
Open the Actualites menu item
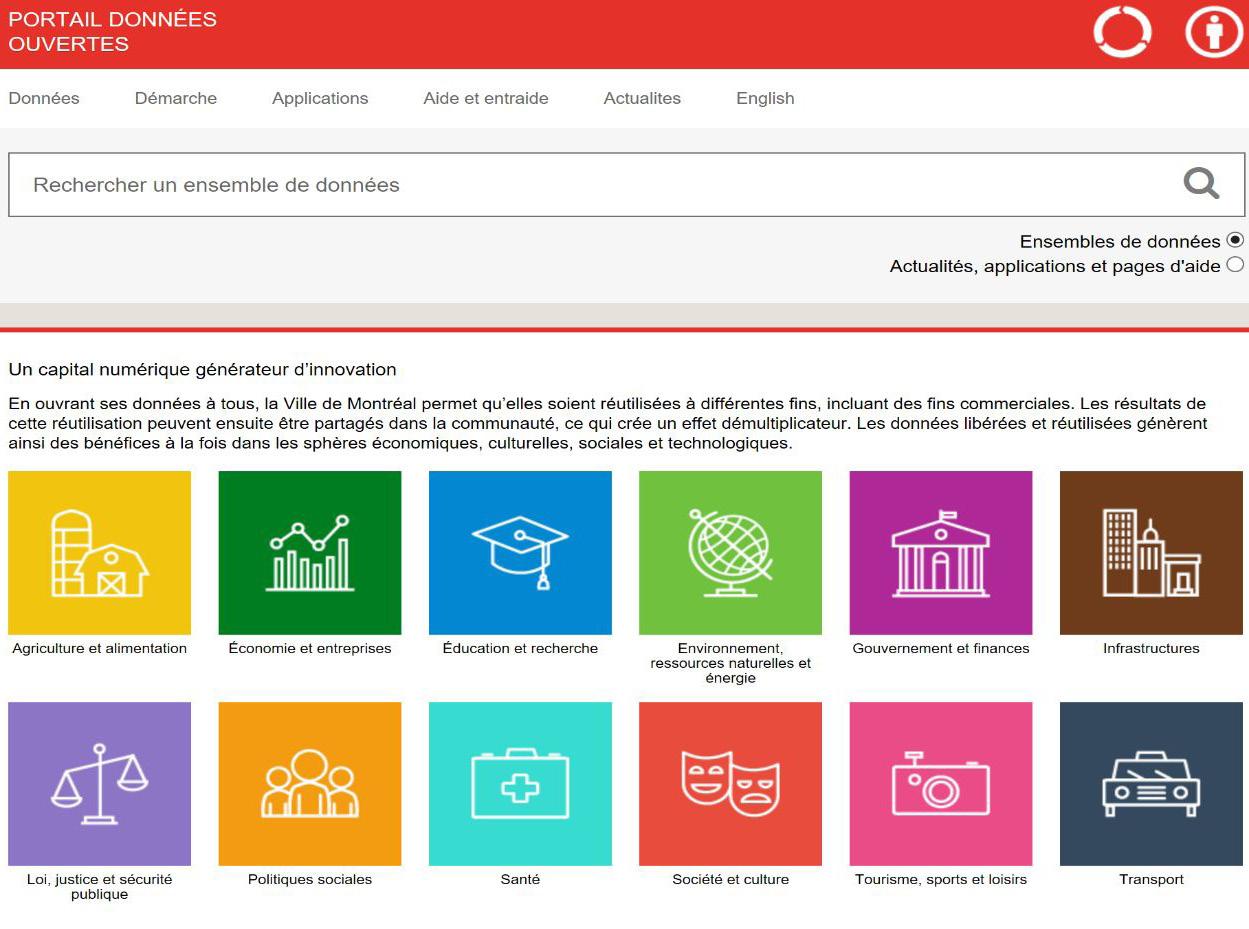click(642, 98)
